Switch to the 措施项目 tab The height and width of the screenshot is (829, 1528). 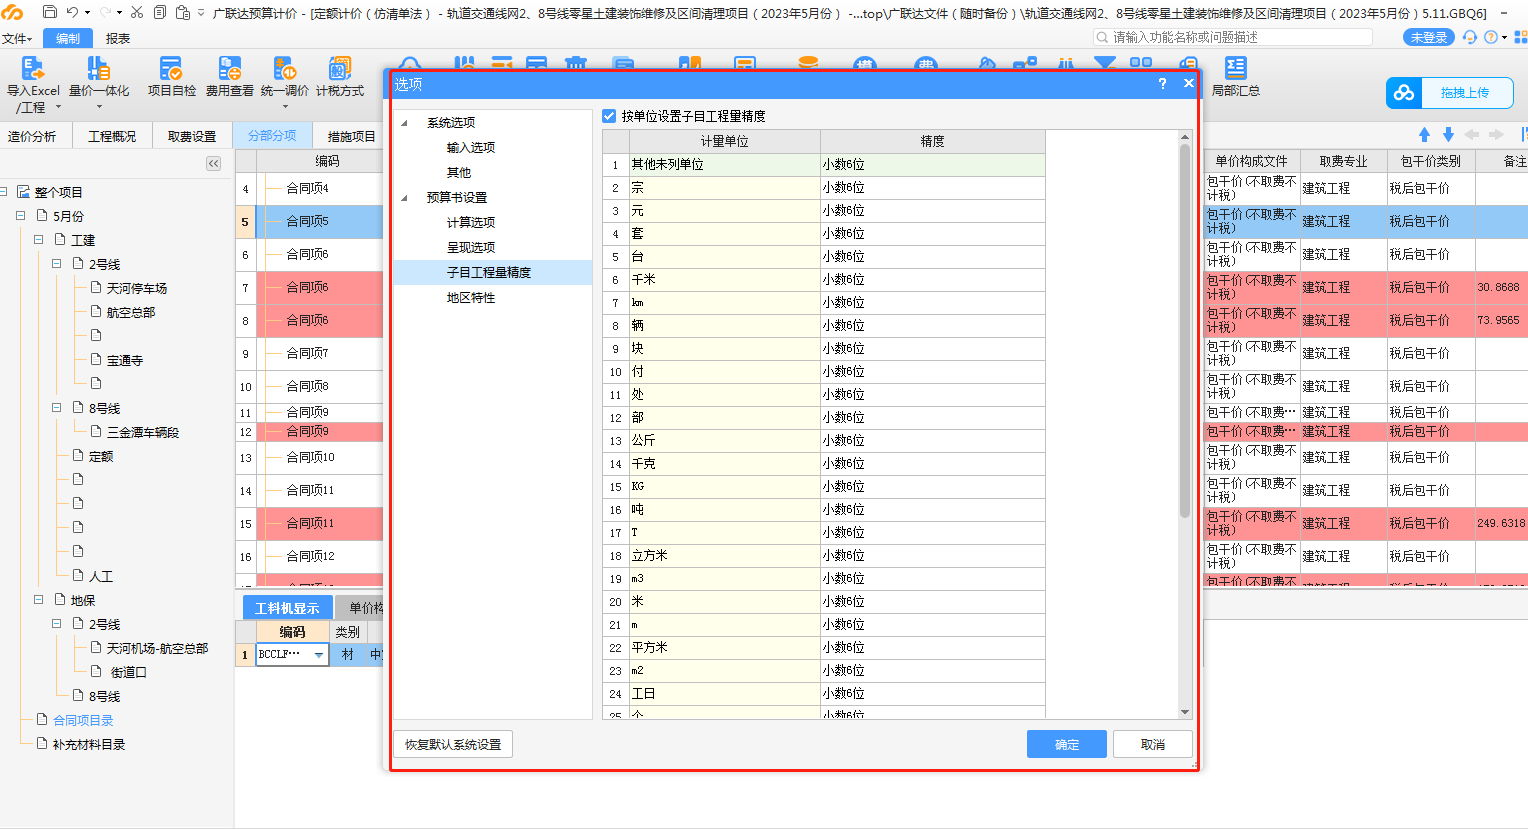351,136
